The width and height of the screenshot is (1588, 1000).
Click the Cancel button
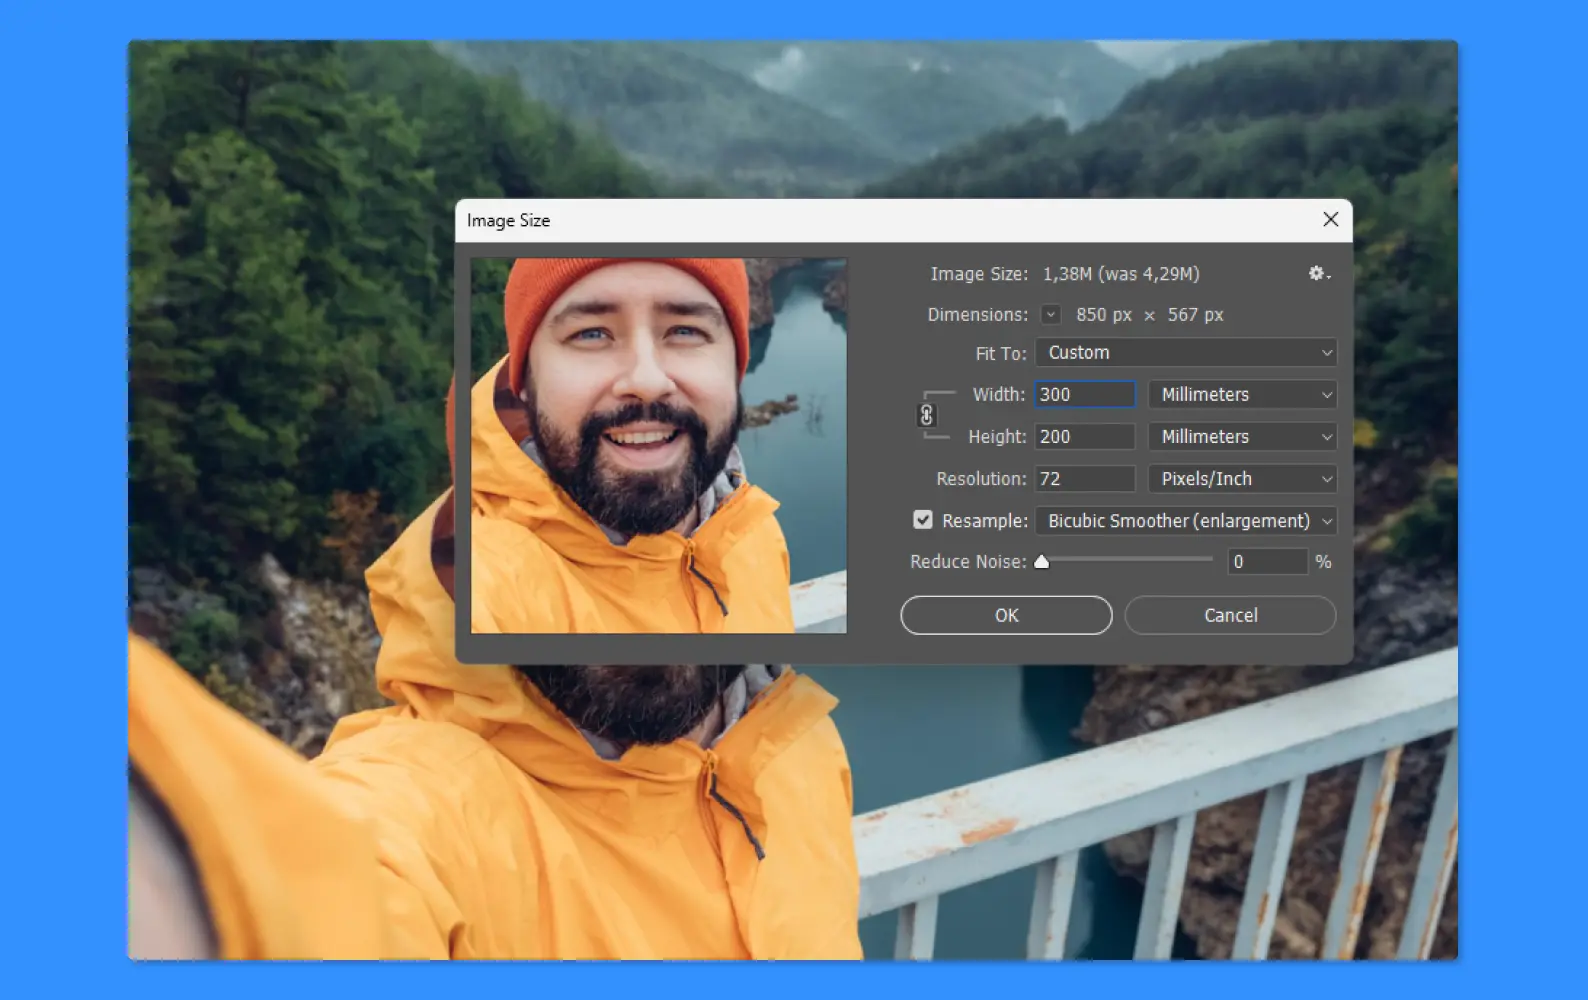(1230, 615)
